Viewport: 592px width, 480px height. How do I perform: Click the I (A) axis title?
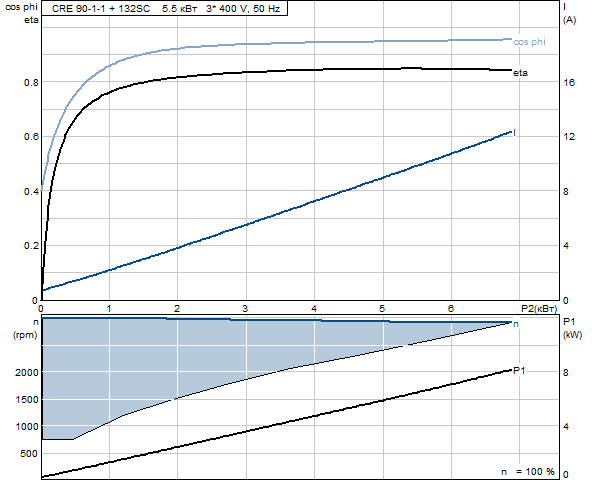click(x=569, y=14)
